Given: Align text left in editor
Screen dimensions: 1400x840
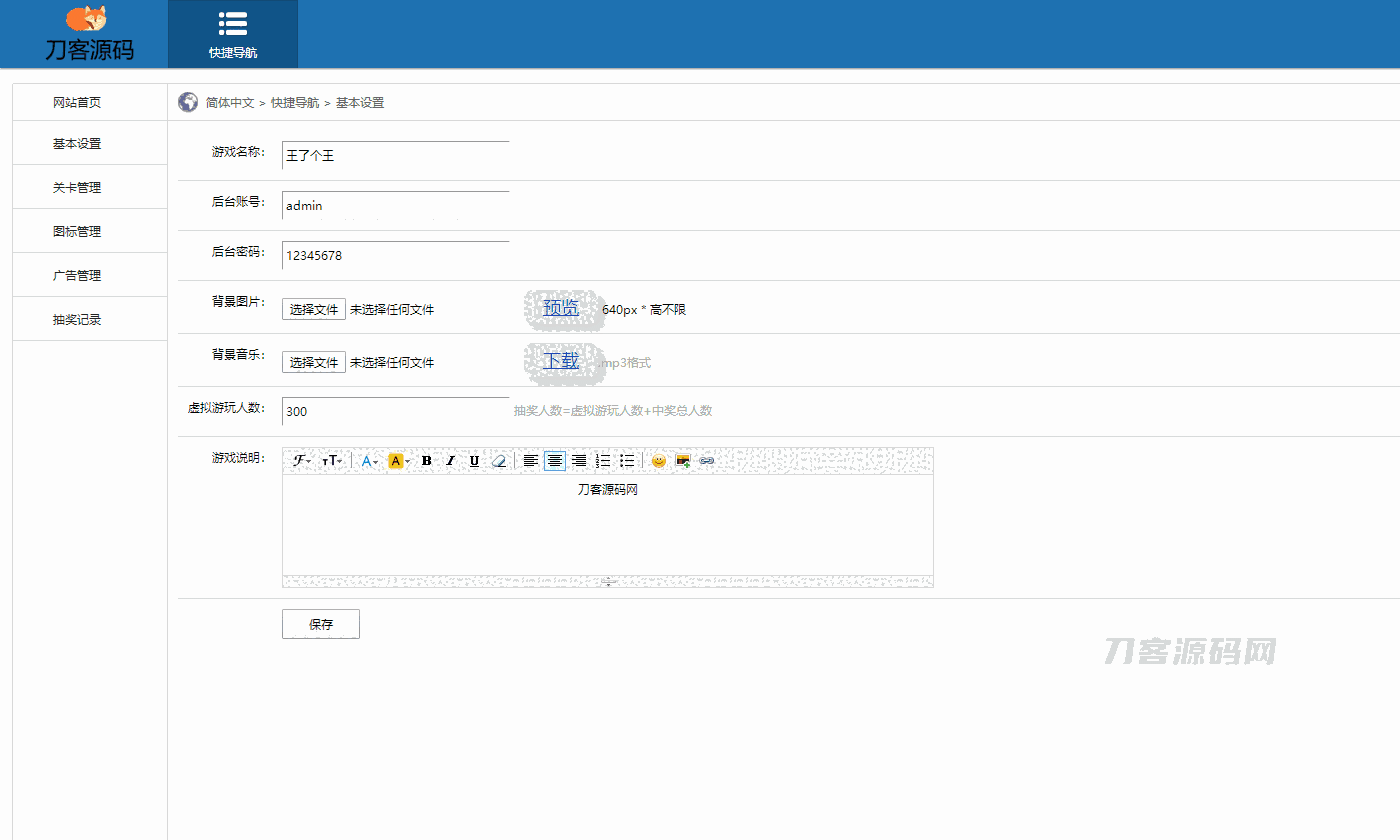Looking at the screenshot, I should [530, 461].
